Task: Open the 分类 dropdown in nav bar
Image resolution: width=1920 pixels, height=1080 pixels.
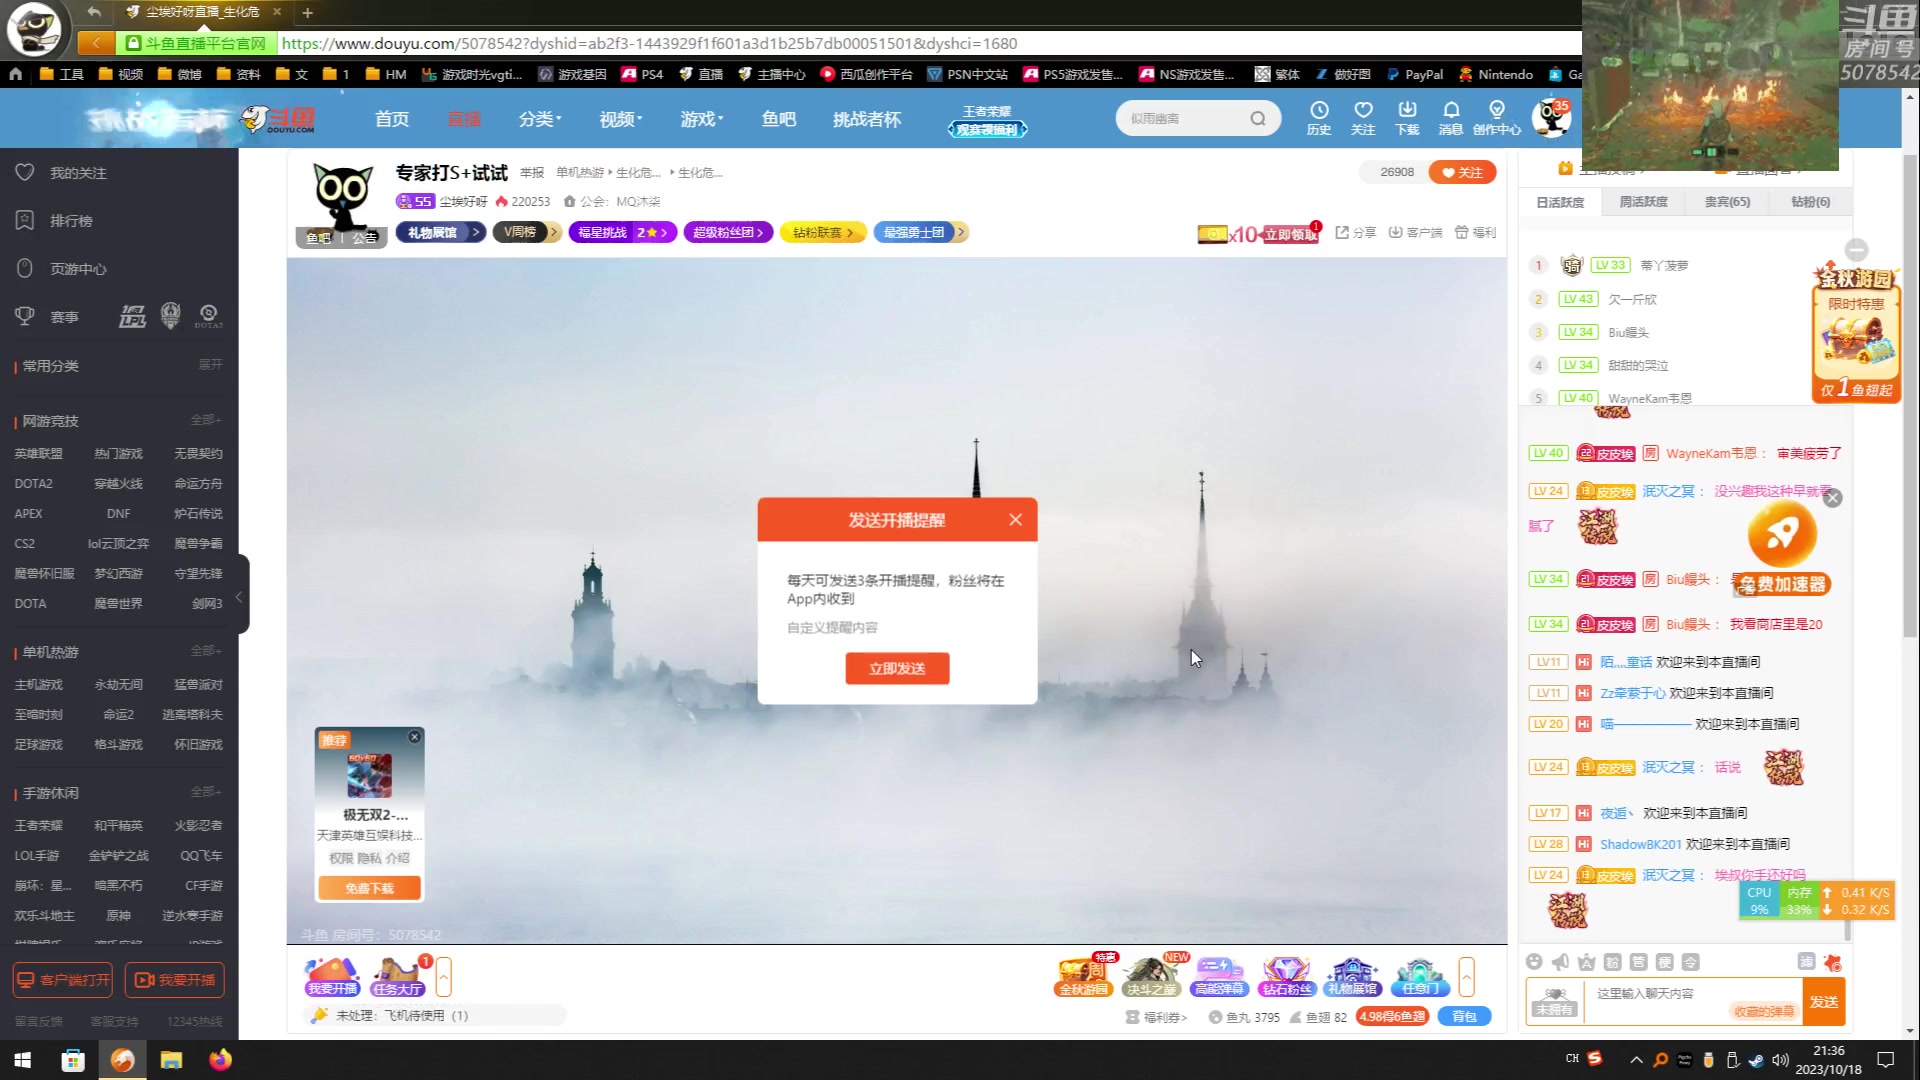Action: [x=540, y=119]
